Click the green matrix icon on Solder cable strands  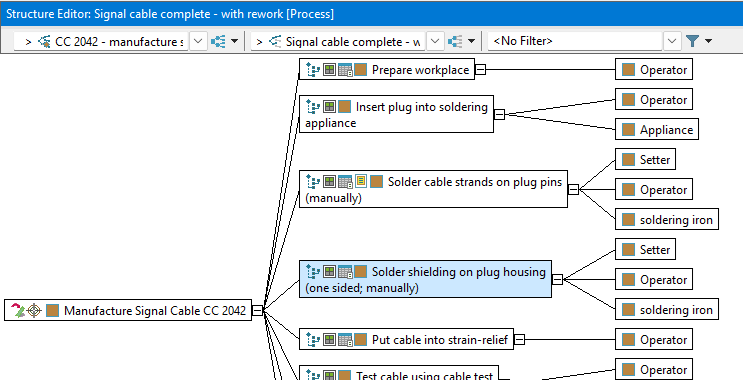[x=329, y=181]
